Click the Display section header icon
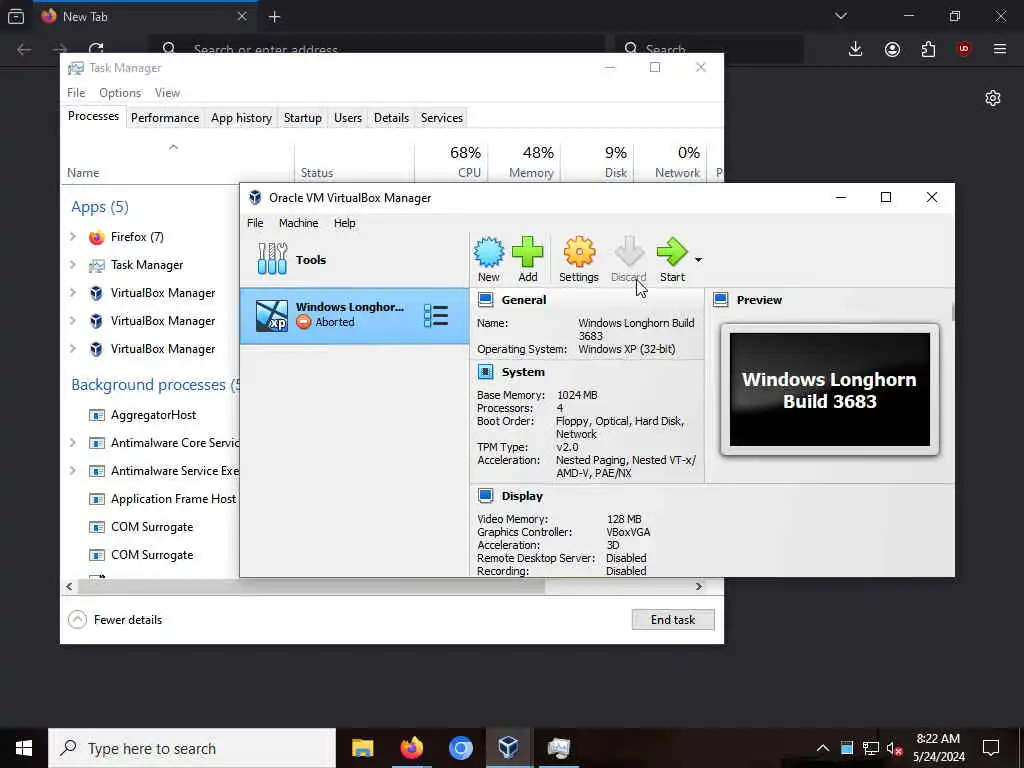This screenshot has width=1024, height=768. click(485, 496)
